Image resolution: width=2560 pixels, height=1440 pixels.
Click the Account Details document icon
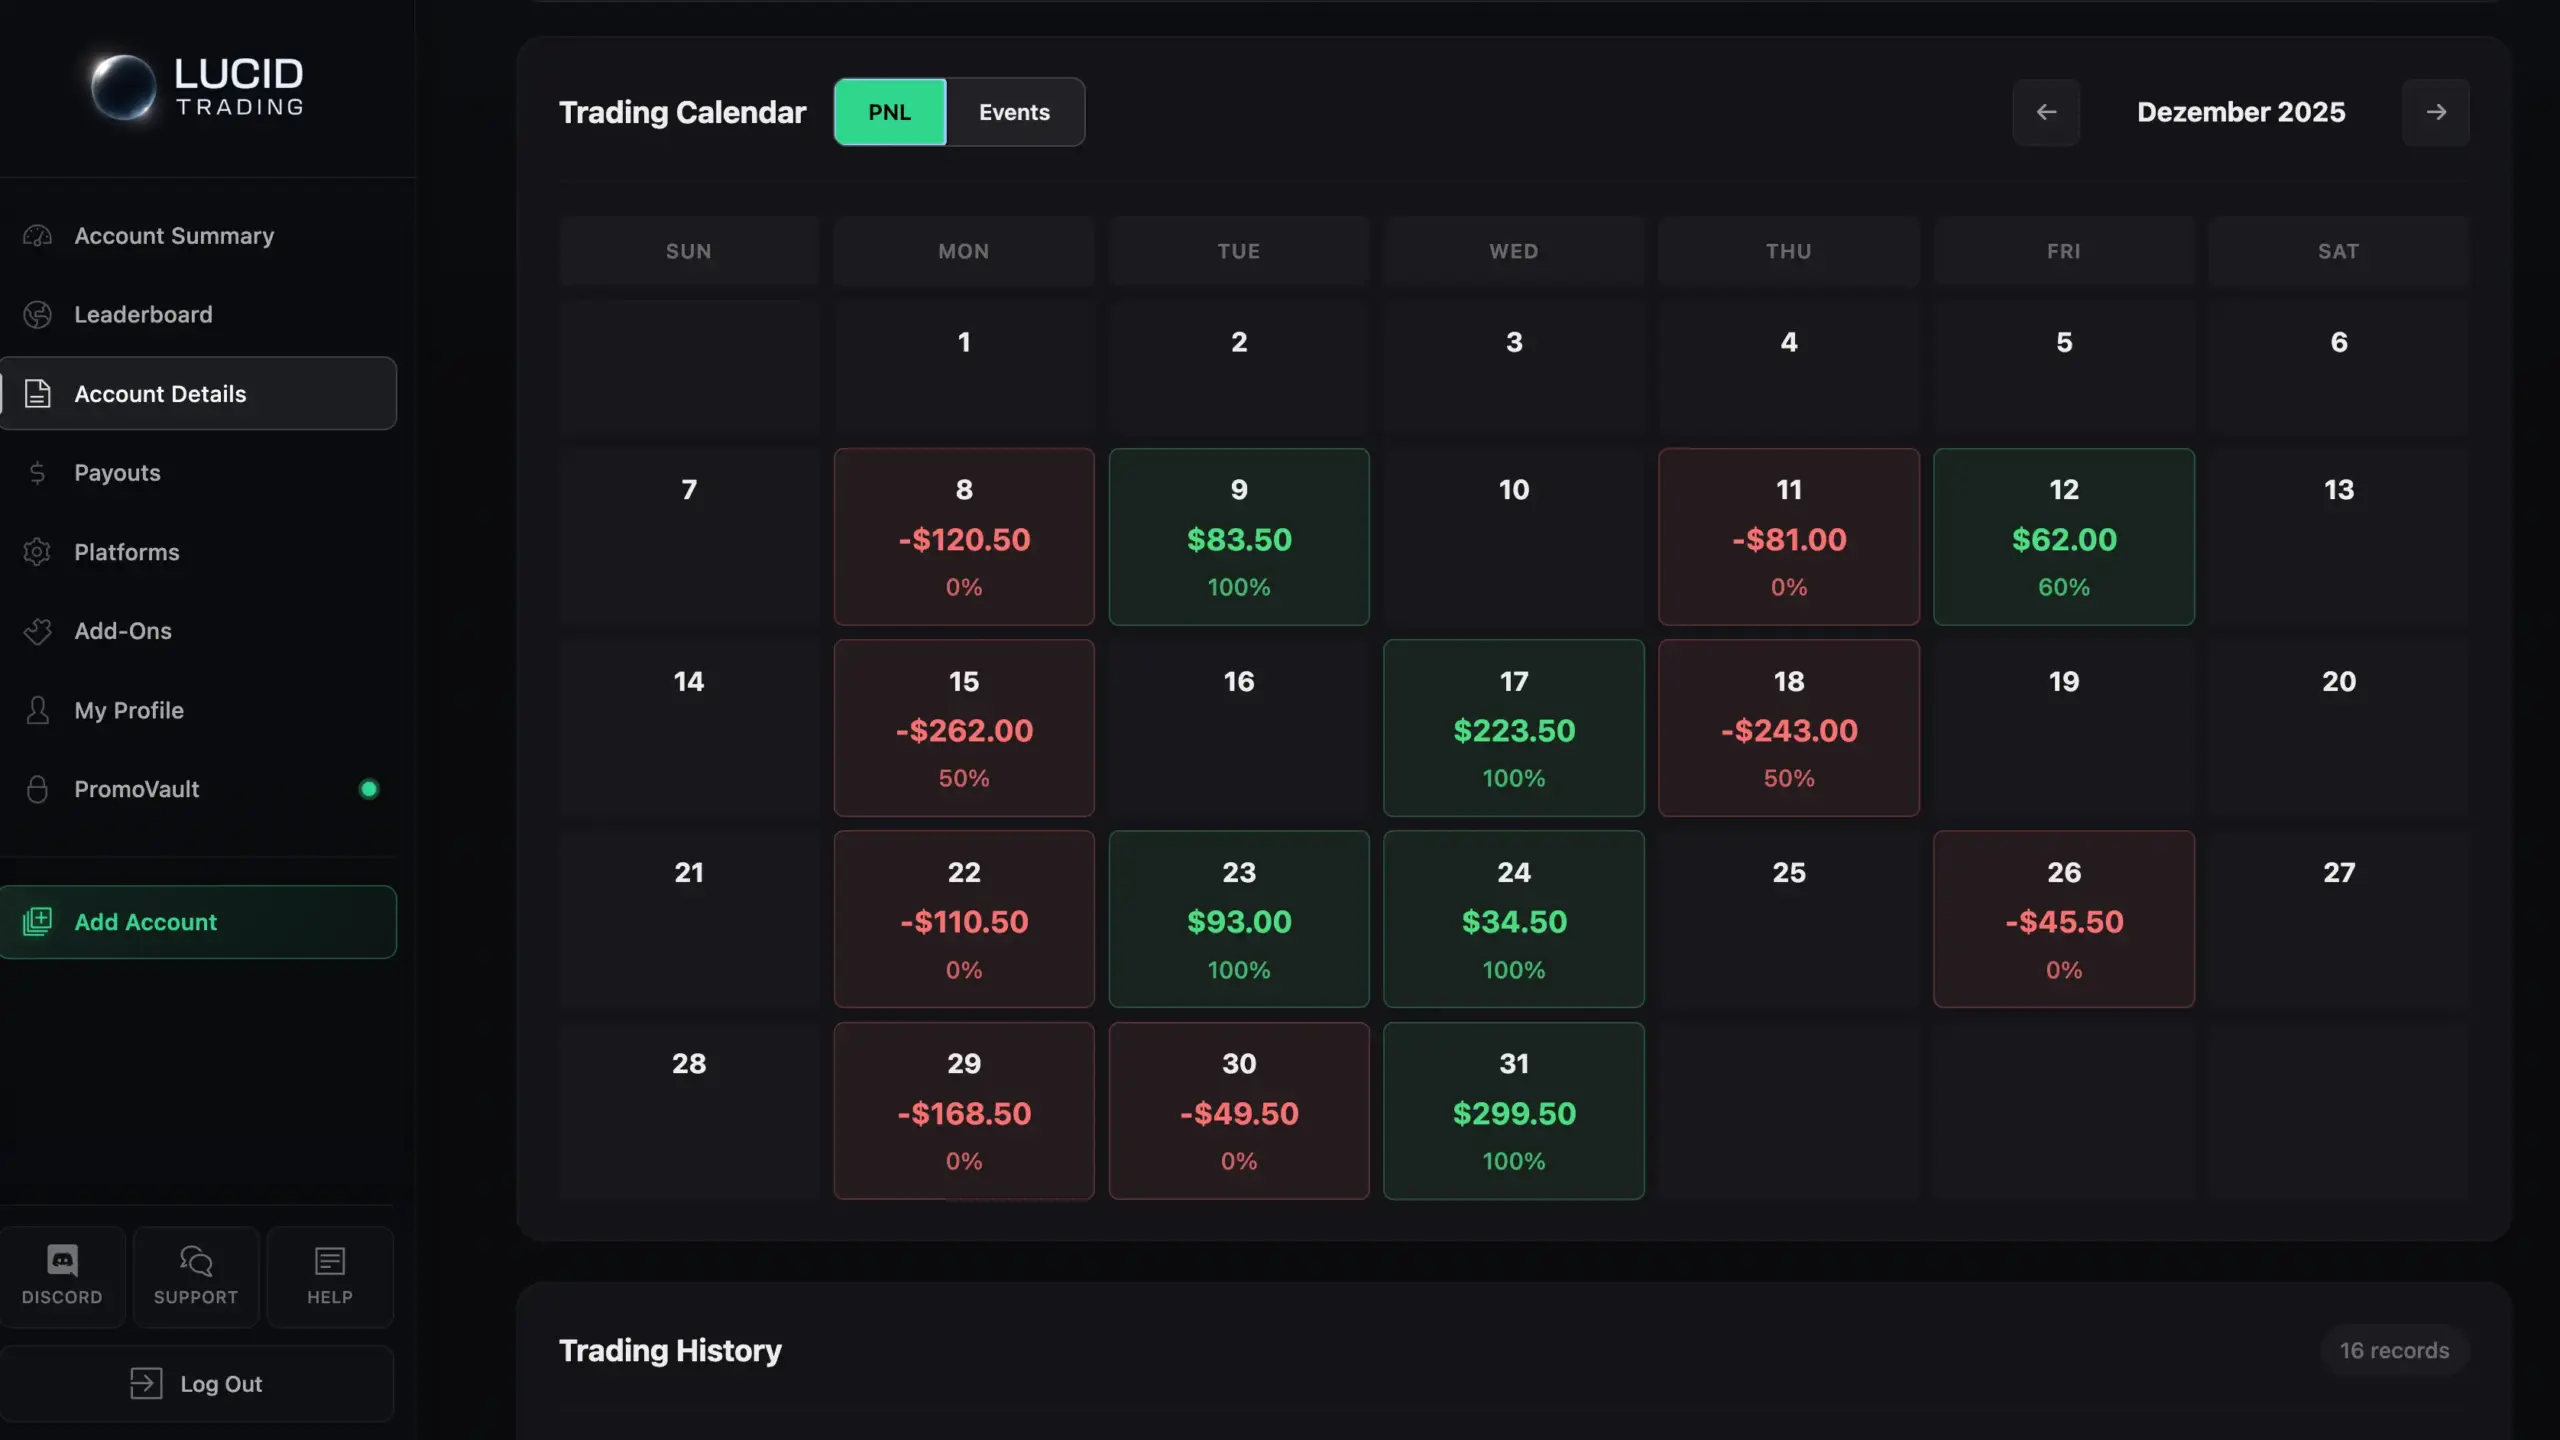[37, 393]
